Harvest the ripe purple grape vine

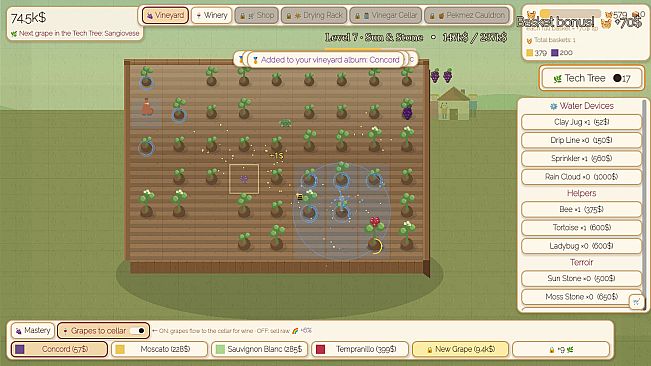click(x=407, y=110)
